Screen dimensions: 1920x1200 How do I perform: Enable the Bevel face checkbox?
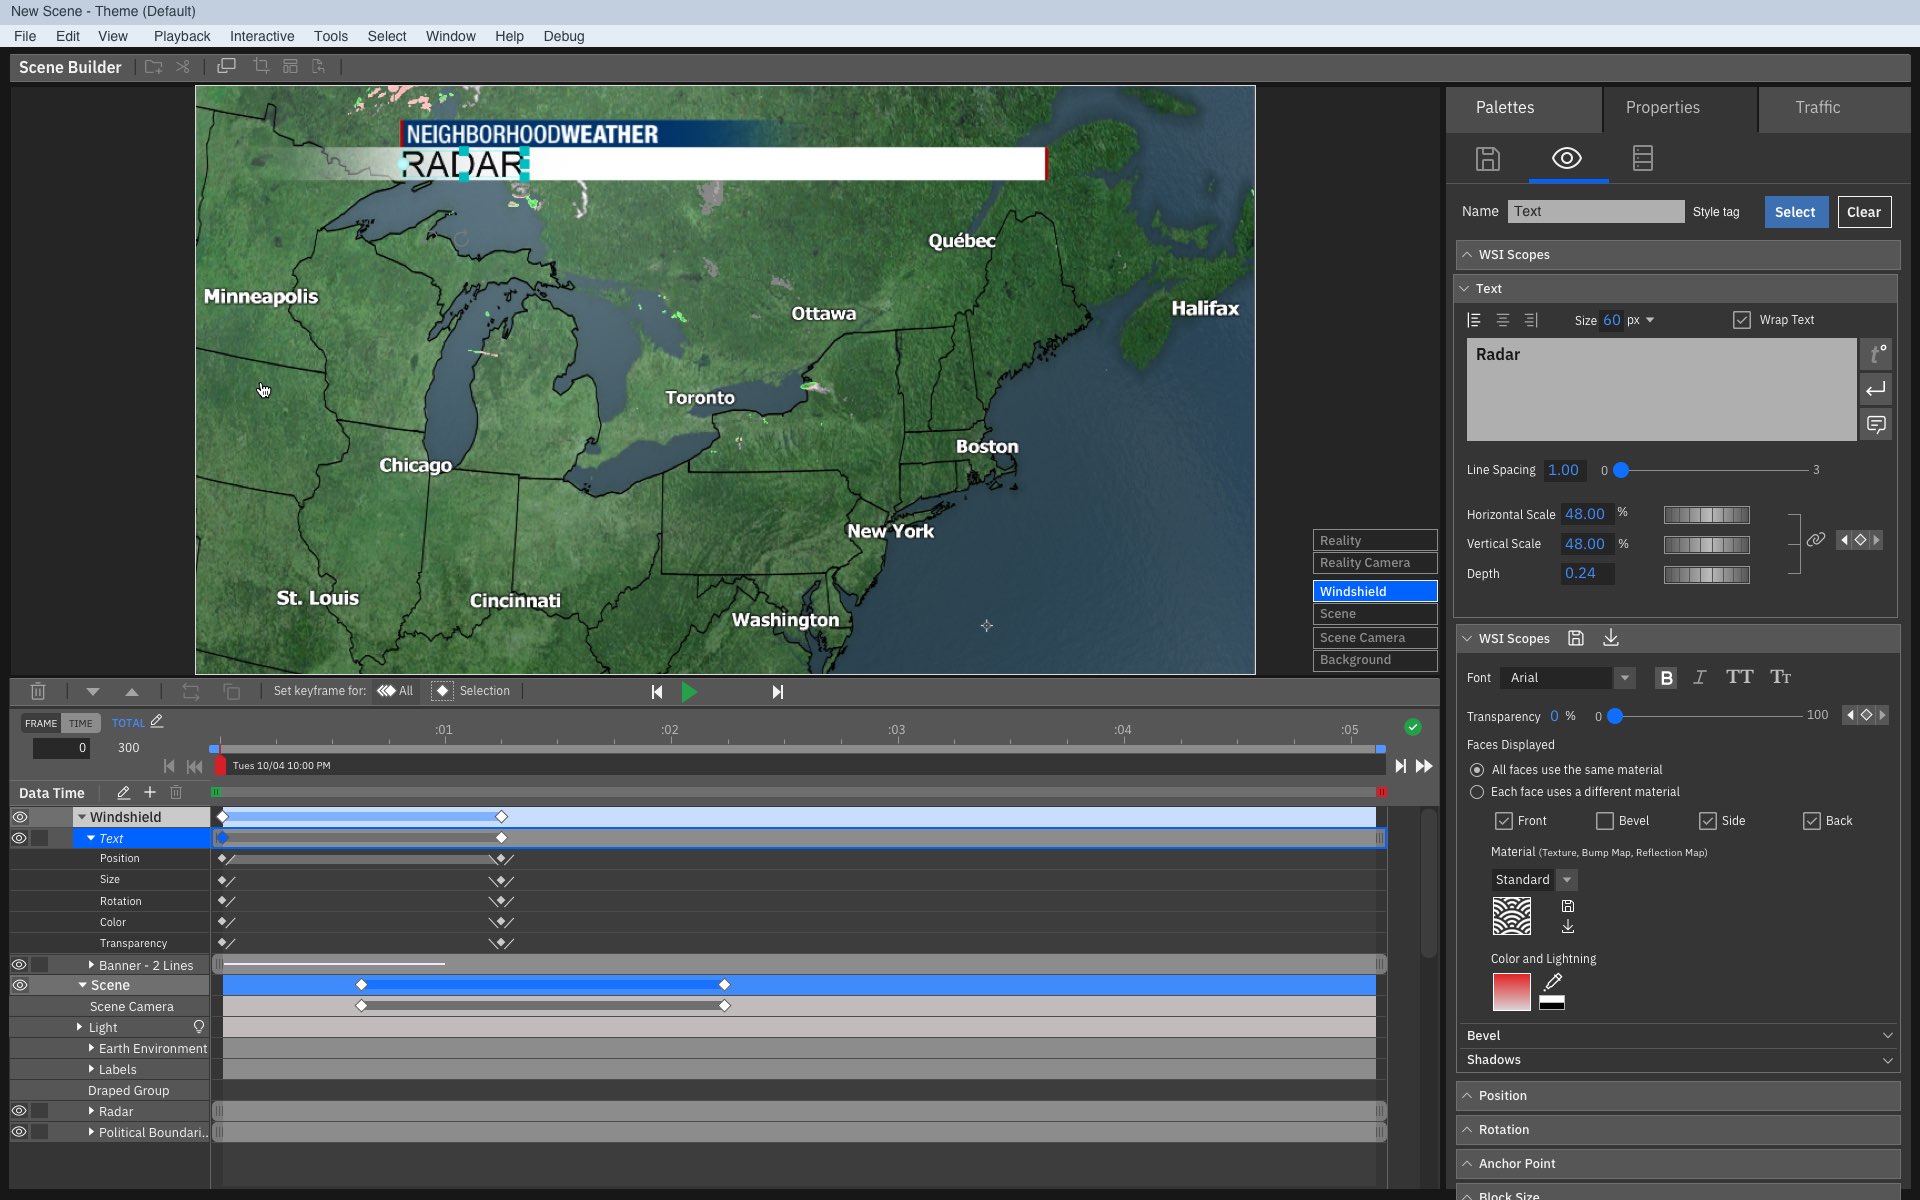tap(1604, 820)
